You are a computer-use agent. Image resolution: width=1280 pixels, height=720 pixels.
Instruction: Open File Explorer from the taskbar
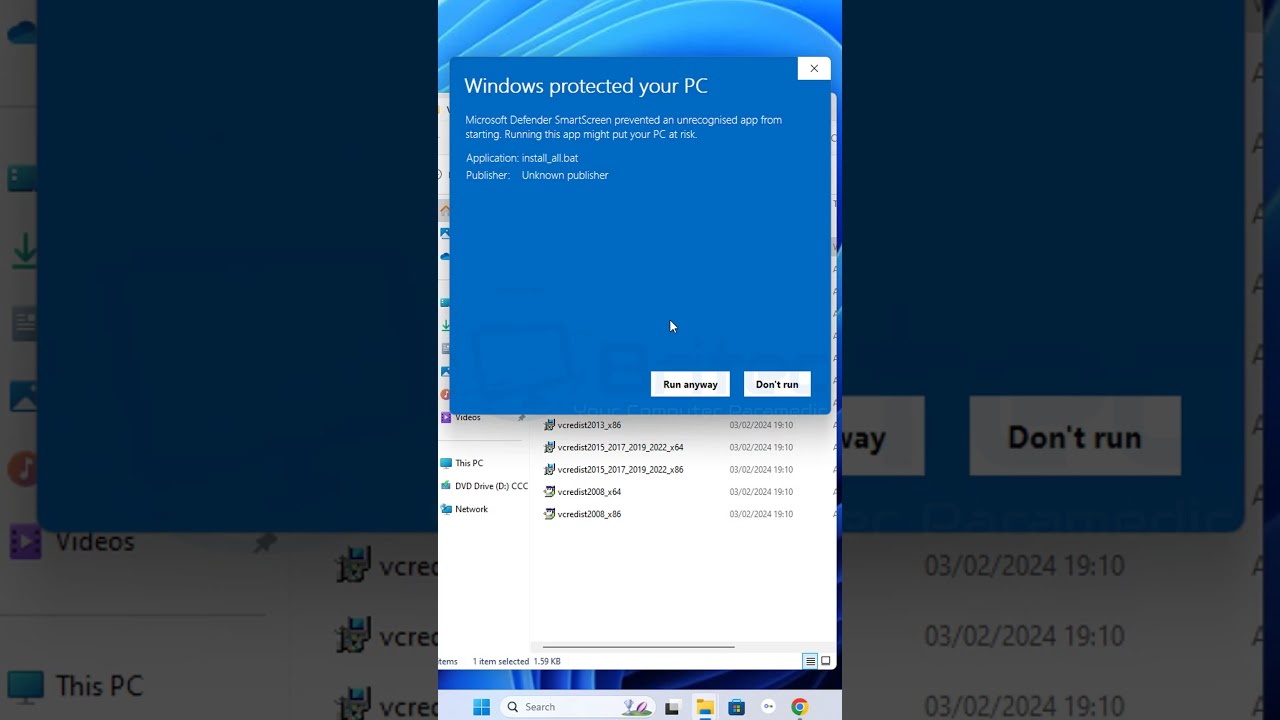tap(704, 707)
